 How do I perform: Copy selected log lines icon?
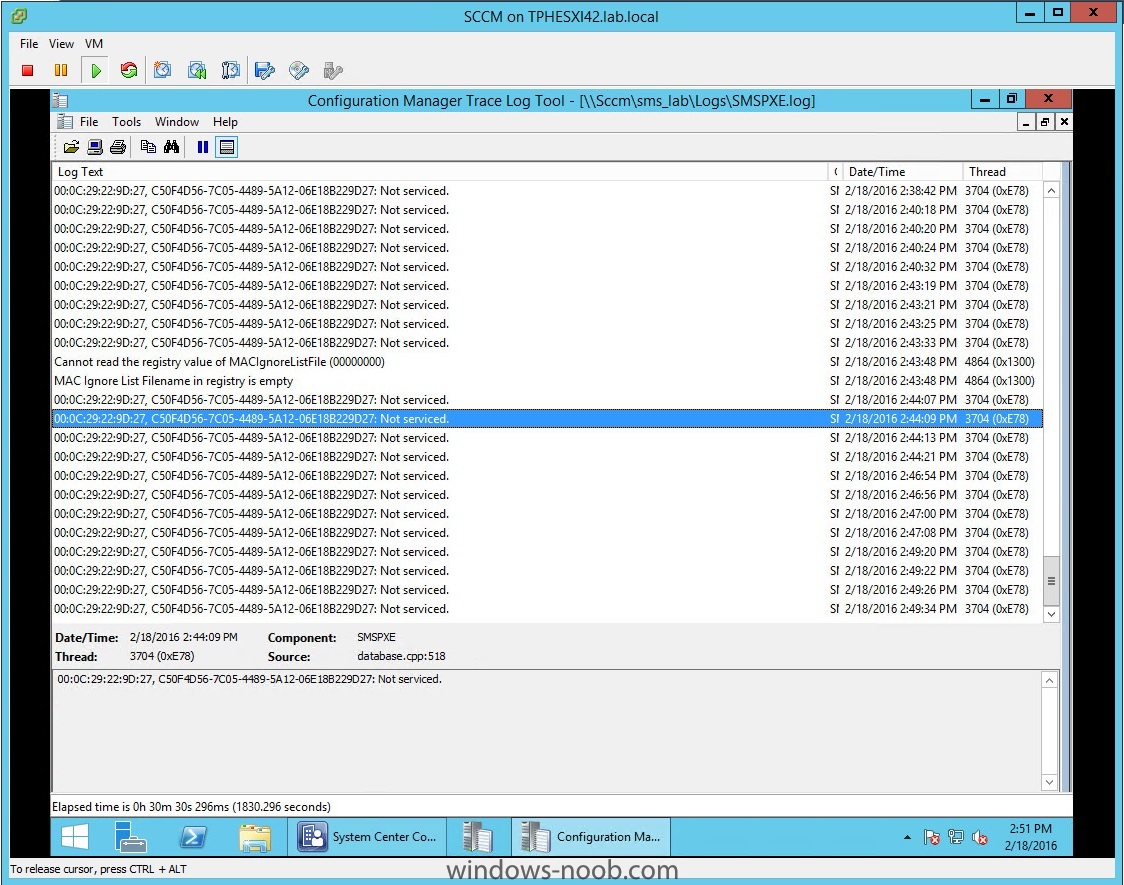(148, 147)
